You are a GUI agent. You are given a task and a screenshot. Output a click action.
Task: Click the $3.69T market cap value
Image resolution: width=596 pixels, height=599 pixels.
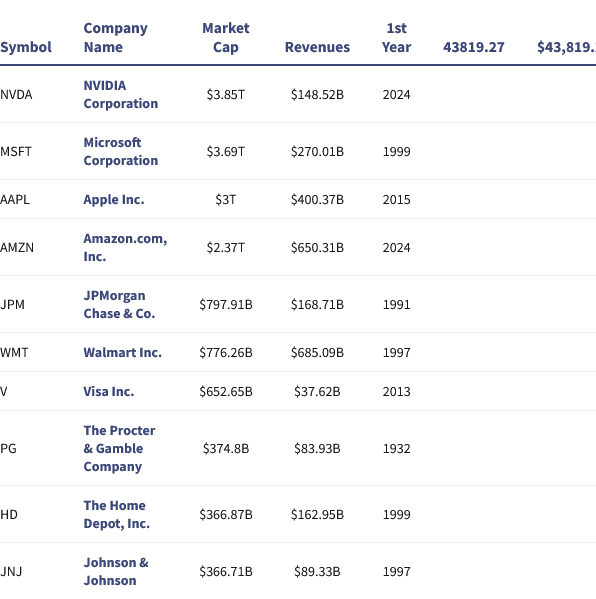tap(226, 152)
